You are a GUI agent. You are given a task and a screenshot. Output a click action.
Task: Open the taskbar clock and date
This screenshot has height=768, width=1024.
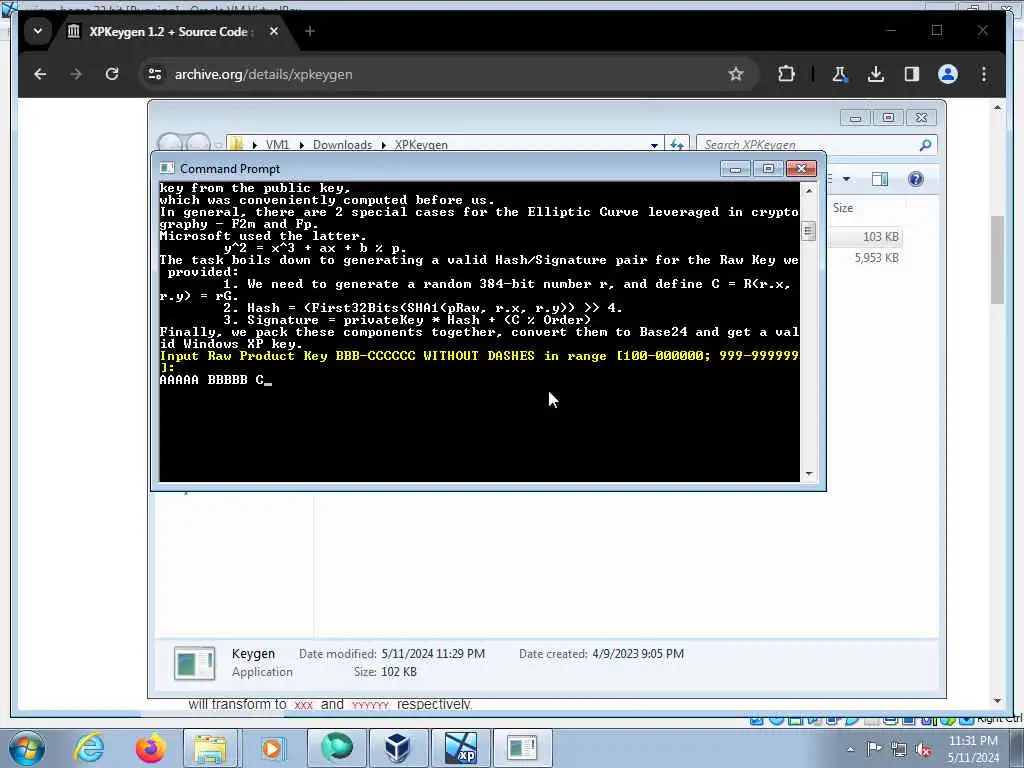973,749
